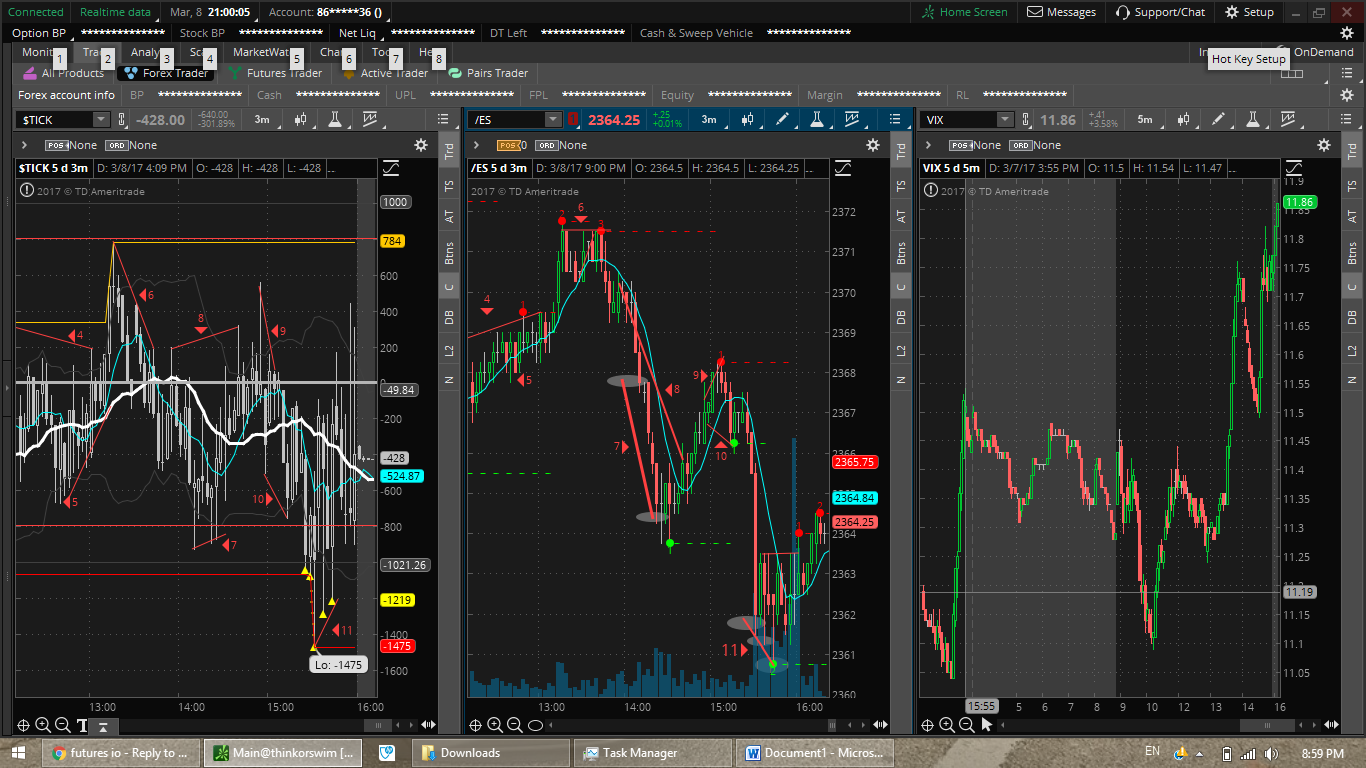Toggle symbol link on VIX chart
Viewport: 1366px width, 768px height.
(x=1027, y=120)
